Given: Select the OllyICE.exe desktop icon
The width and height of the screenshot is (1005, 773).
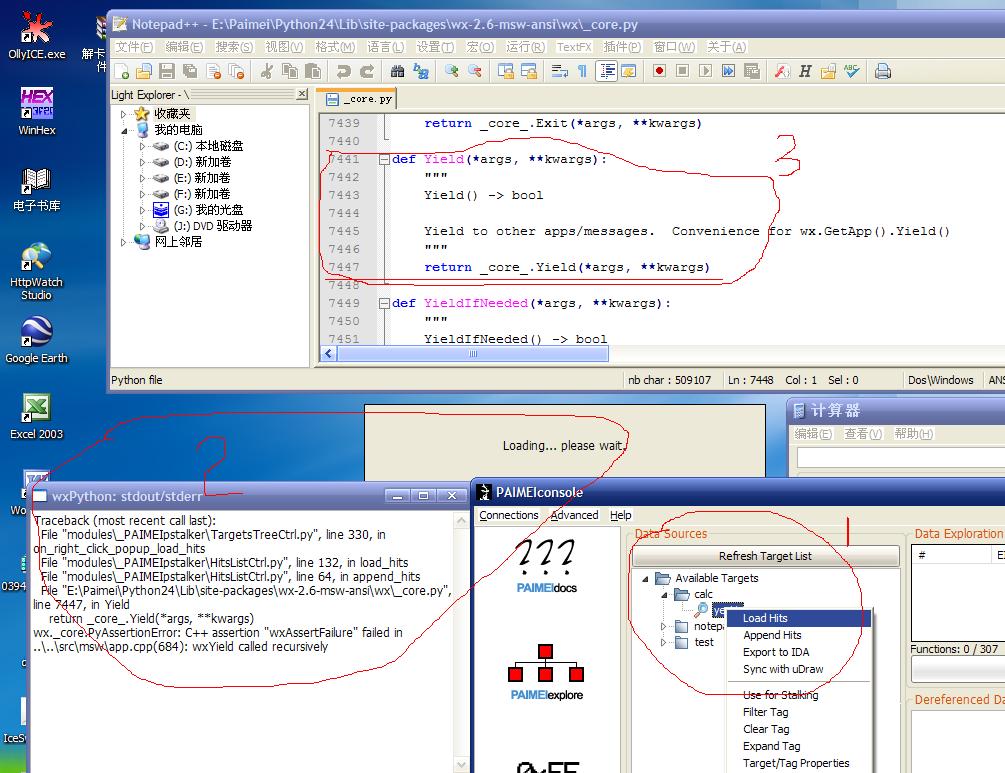Looking at the screenshot, I should (37, 36).
